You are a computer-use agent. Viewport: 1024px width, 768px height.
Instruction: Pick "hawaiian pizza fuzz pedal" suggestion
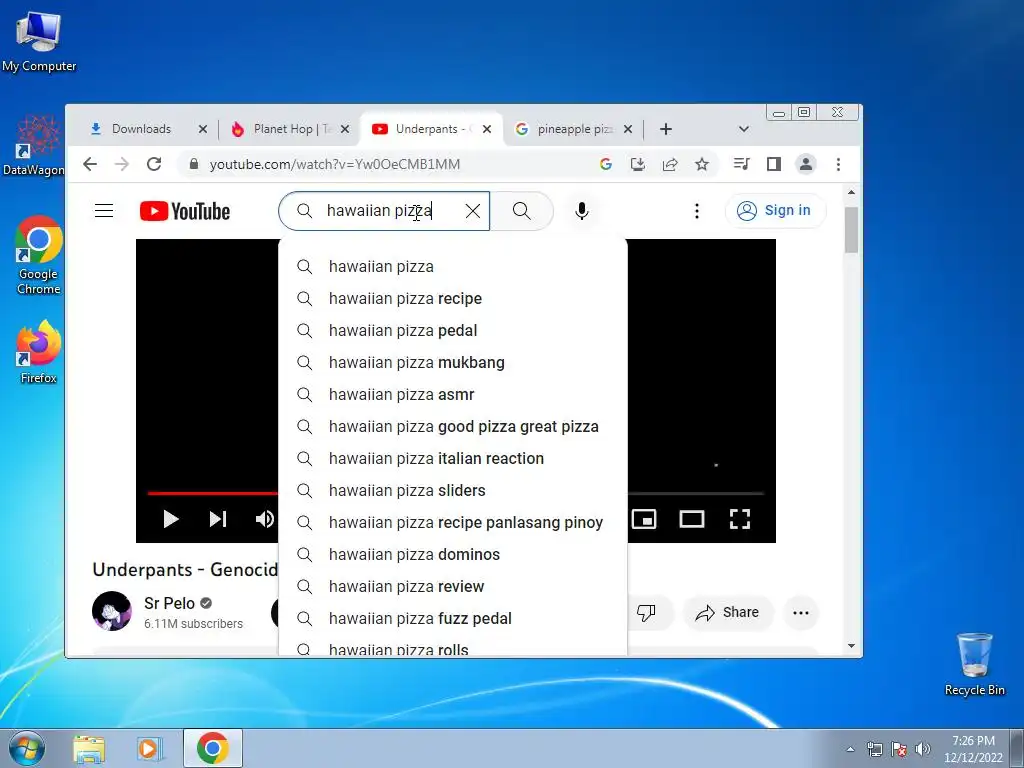pyautogui.click(x=453, y=618)
